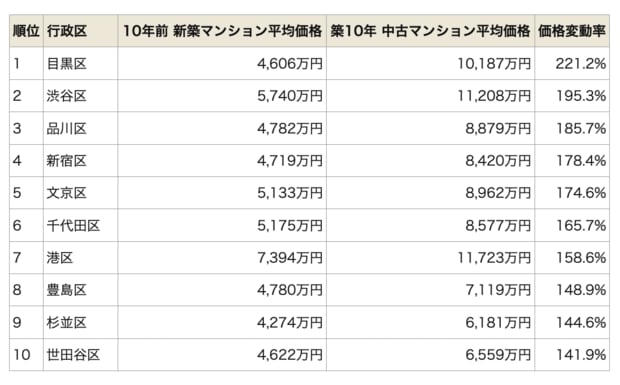Viewport: 620px width, 385px height.
Task: Click the 10,187万円 used price cell
Action: [x=430, y=63]
